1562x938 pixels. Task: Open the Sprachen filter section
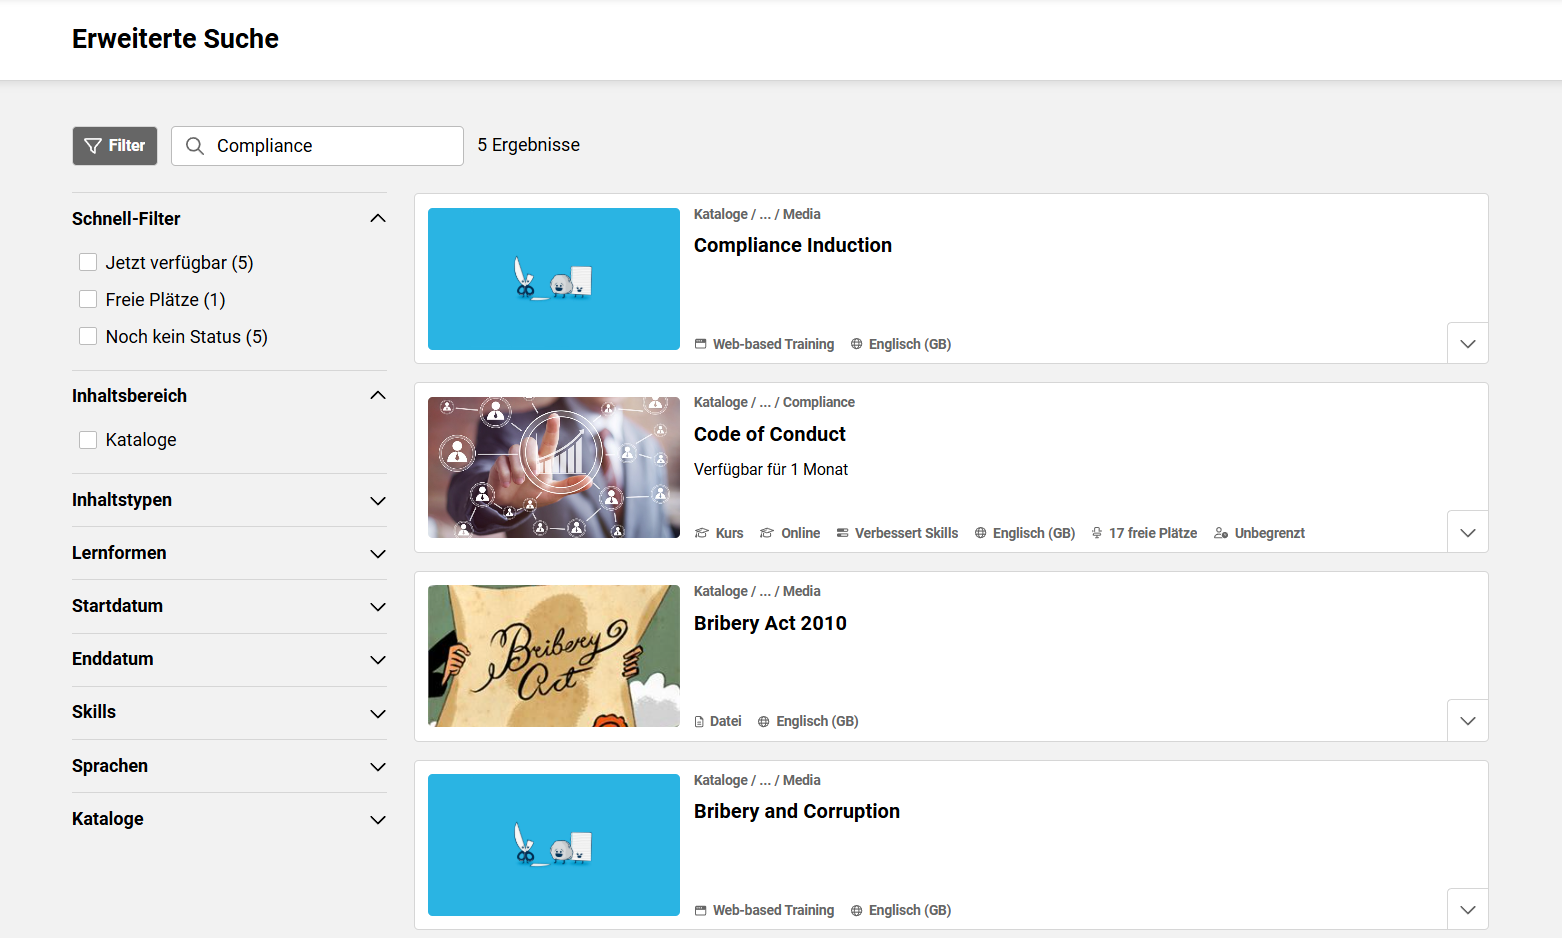pos(378,766)
